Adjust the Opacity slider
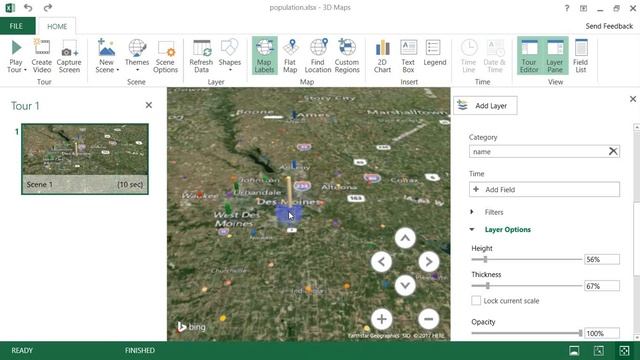The image size is (640, 360). pyautogui.click(x=580, y=333)
